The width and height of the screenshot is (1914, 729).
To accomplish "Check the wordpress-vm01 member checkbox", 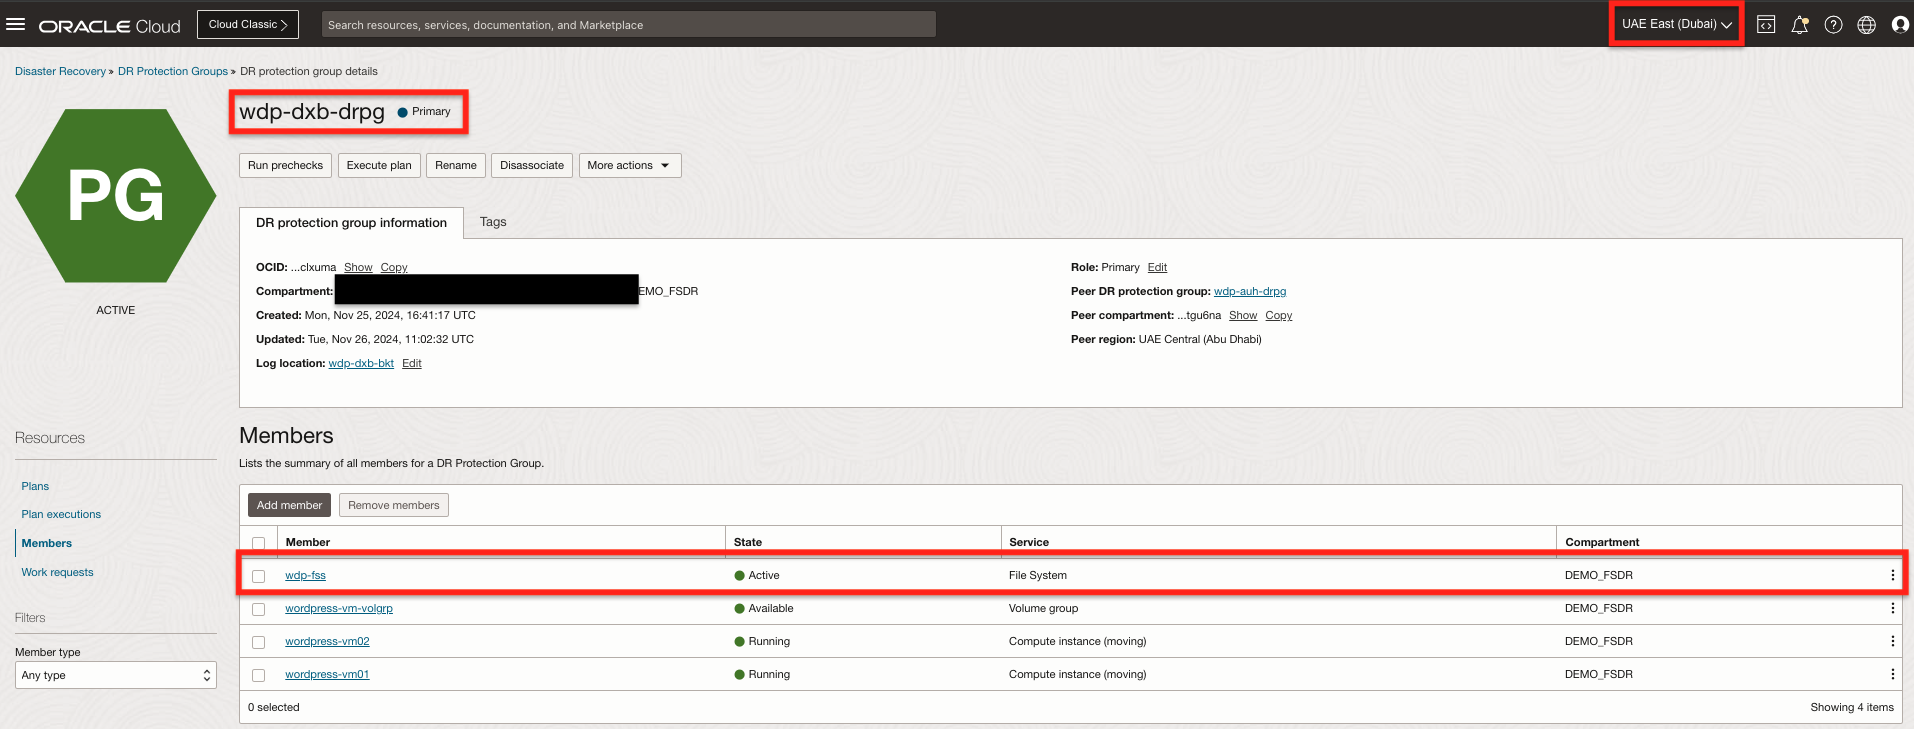I will [259, 675].
